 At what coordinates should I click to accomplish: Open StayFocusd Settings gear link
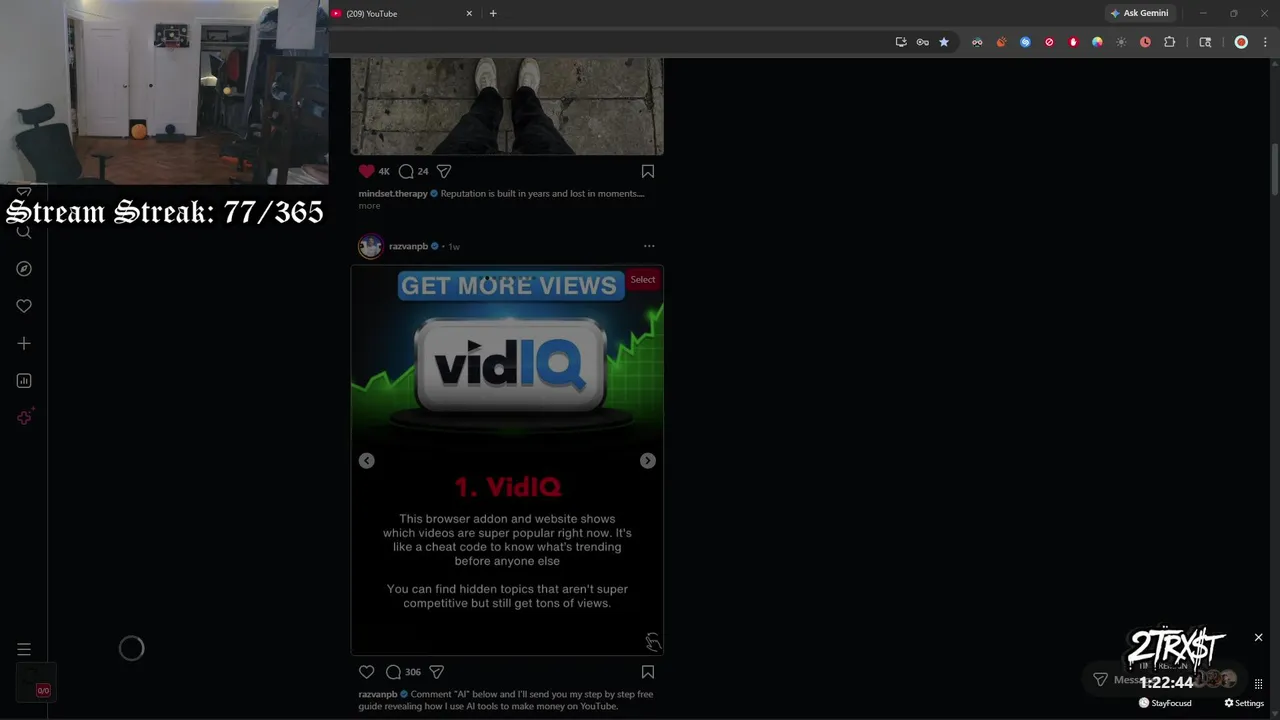click(x=1244, y=703)
